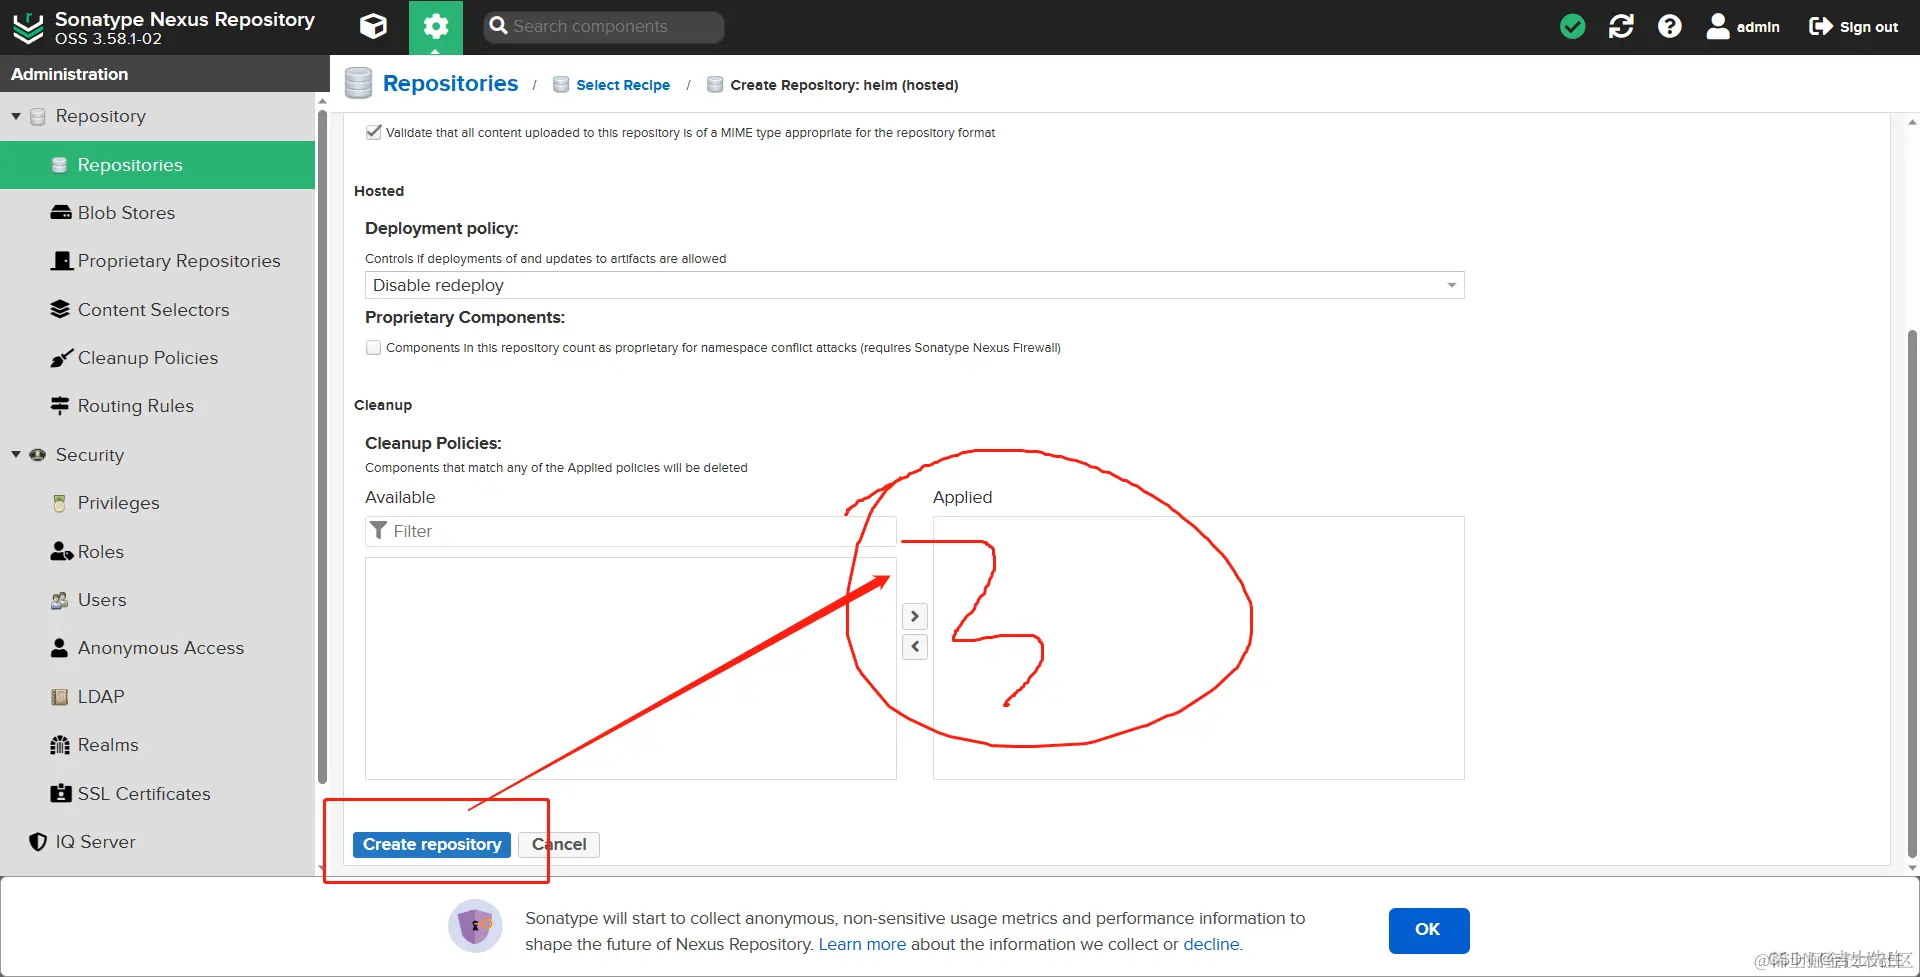Click the sidebar vertical scrollbar
Screen dimensions: 1920x977
[322, 446]
